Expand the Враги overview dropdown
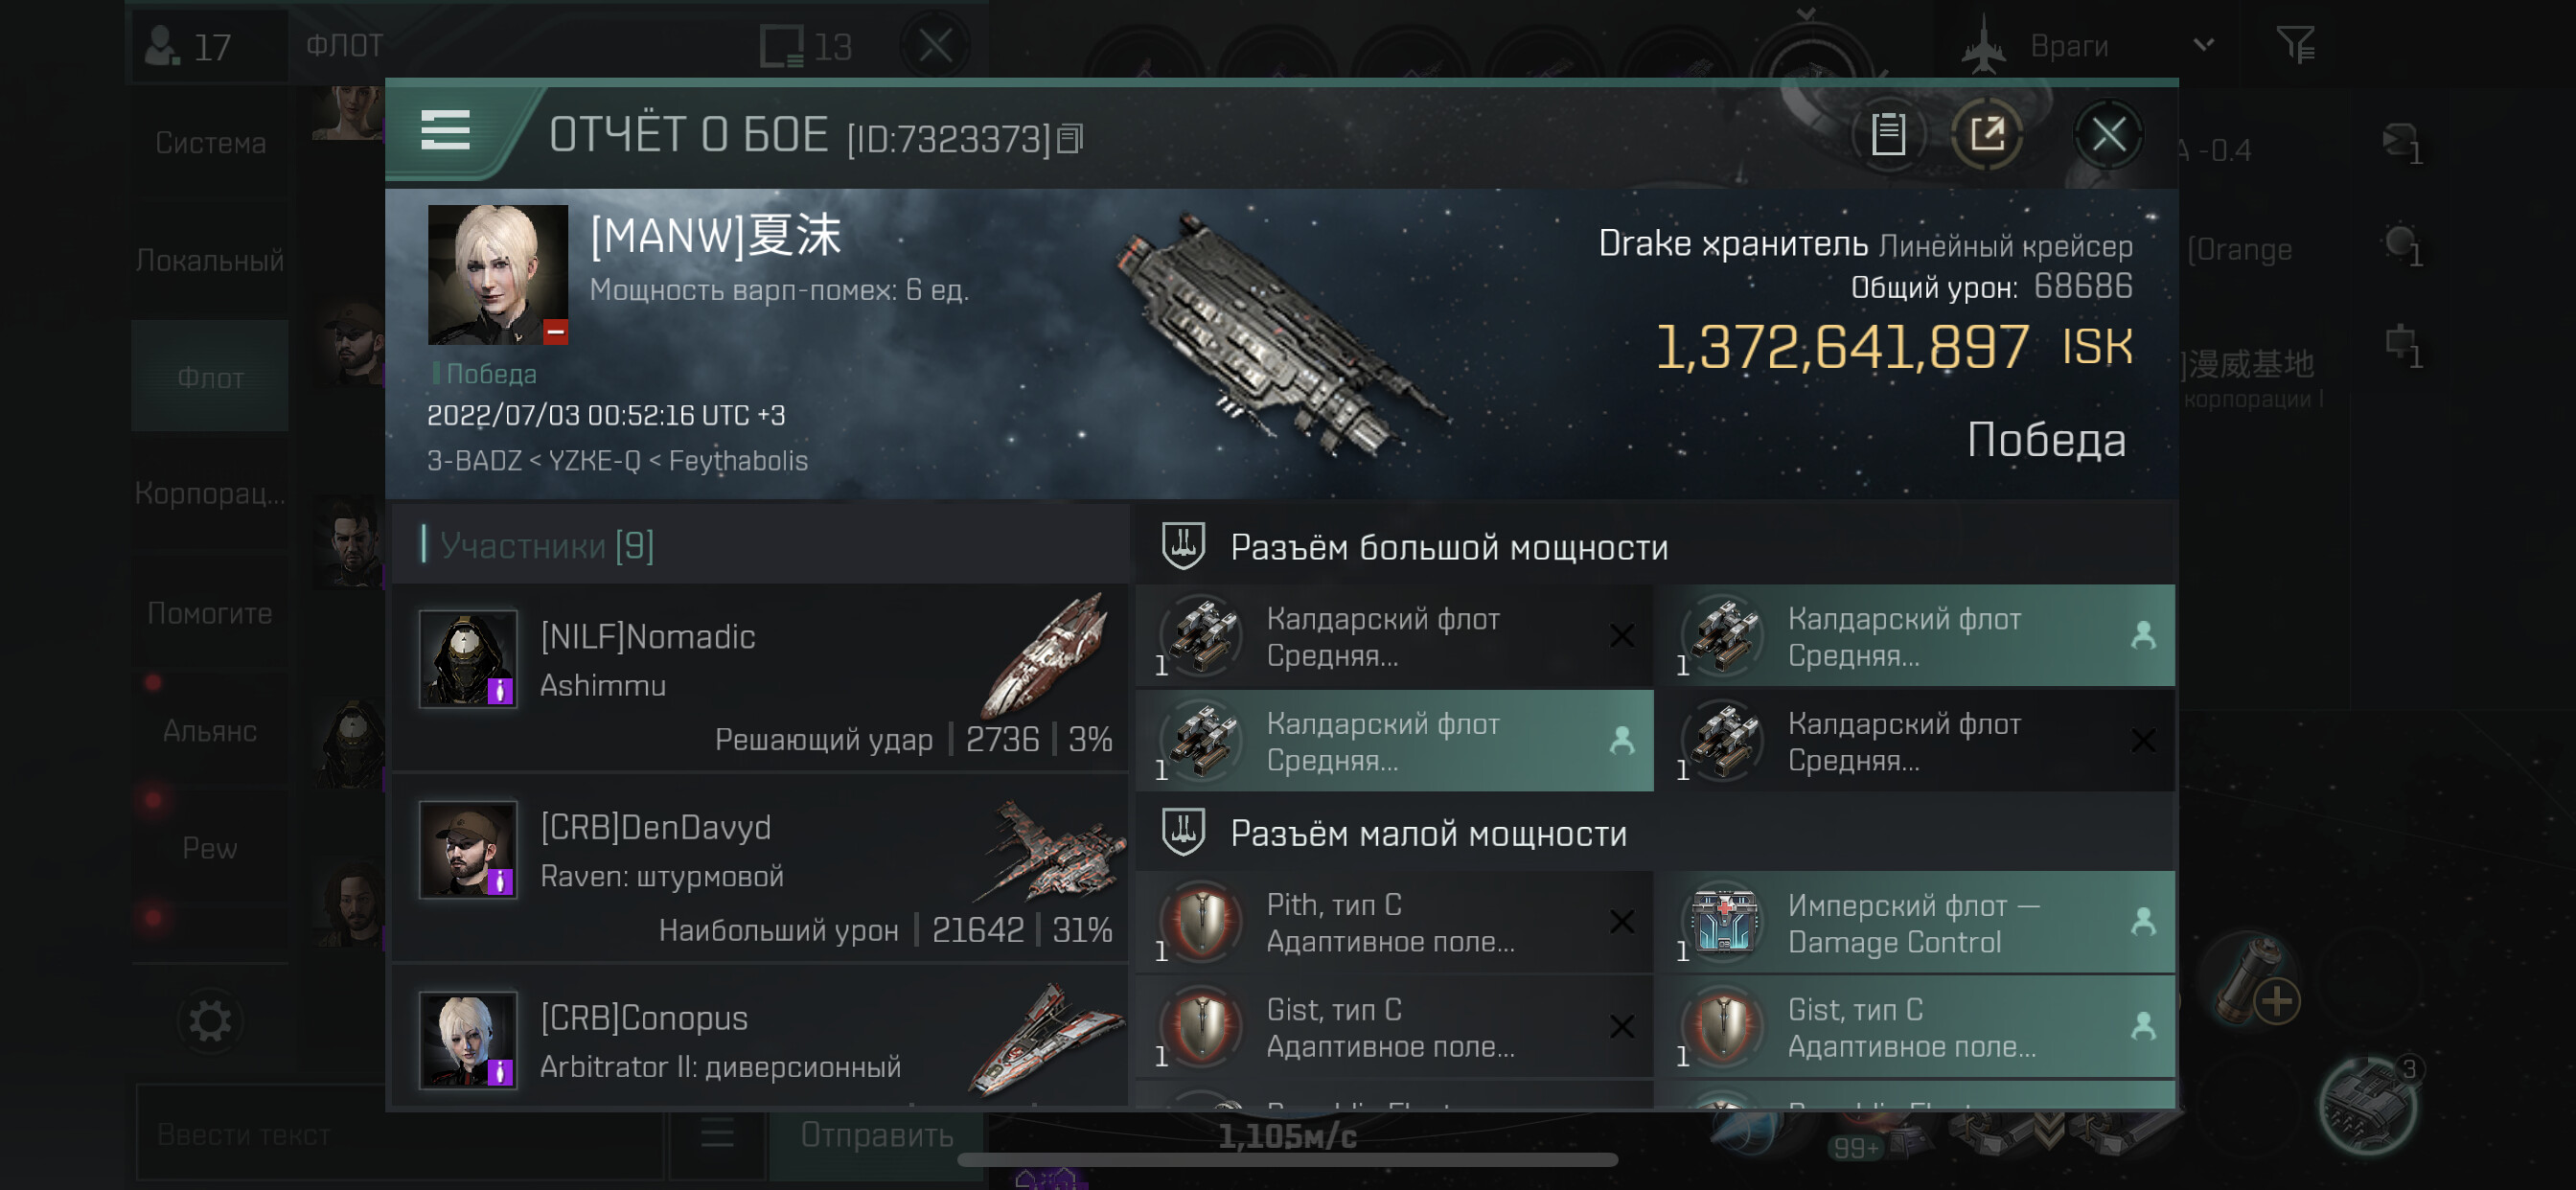Screen dimensions: 2576x1190 pos(2204,45)
